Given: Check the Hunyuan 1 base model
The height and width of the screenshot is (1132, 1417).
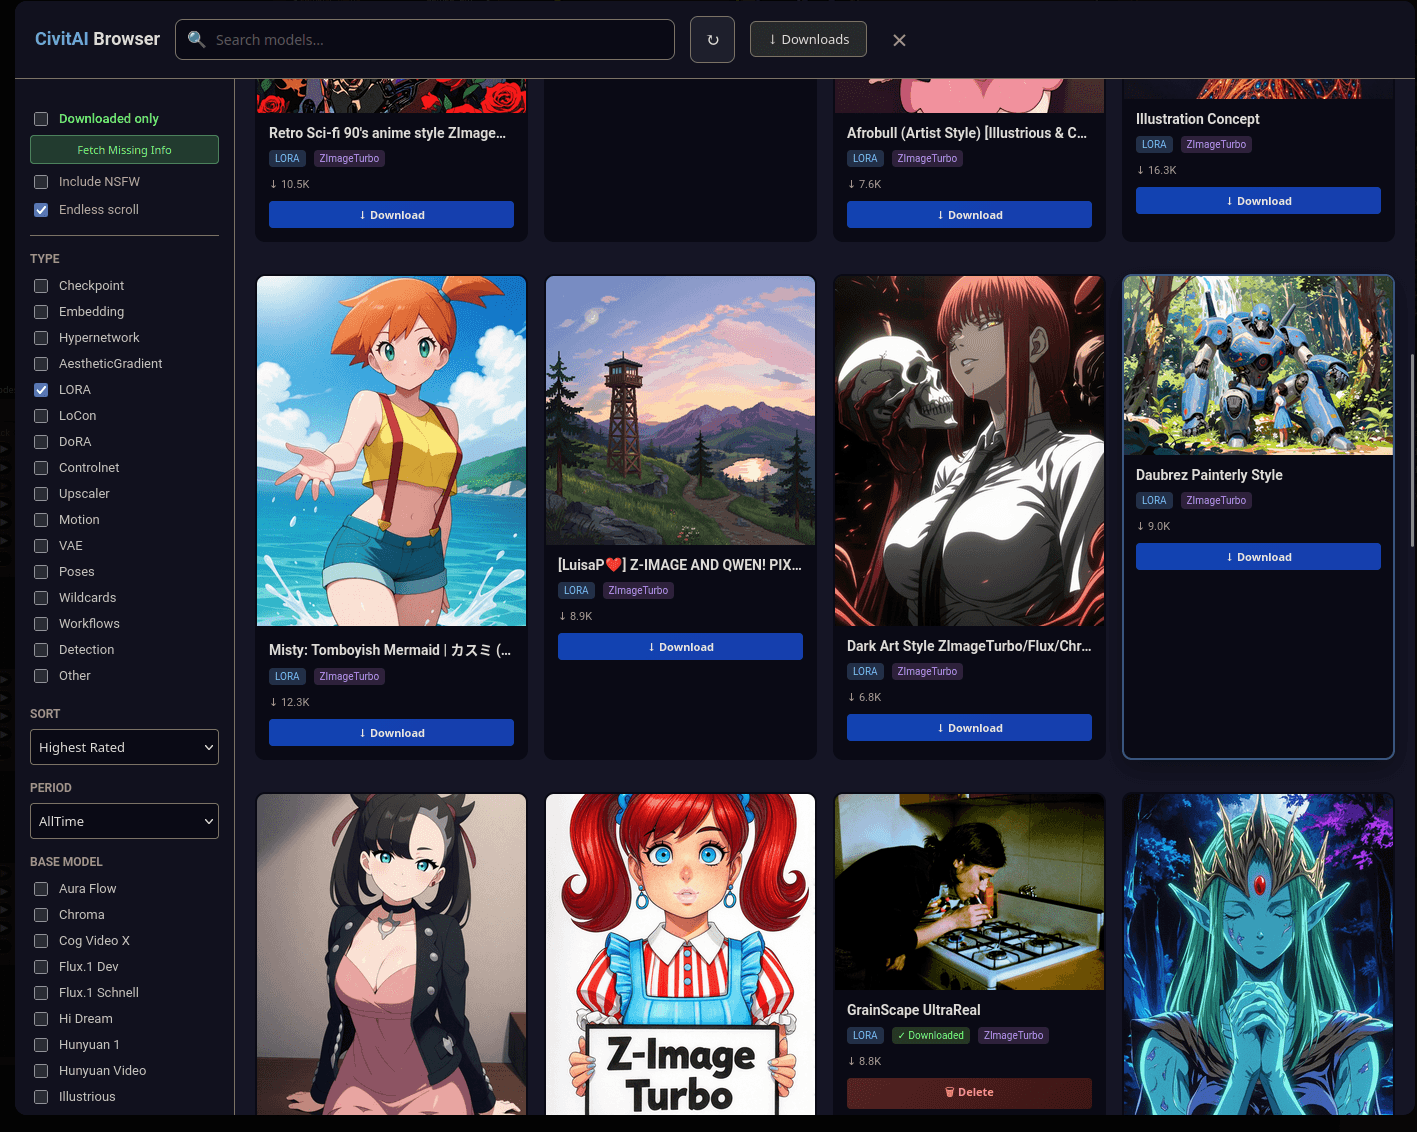Looking at the screenshot, I should pyautogui.click(x=41, y=1045).
